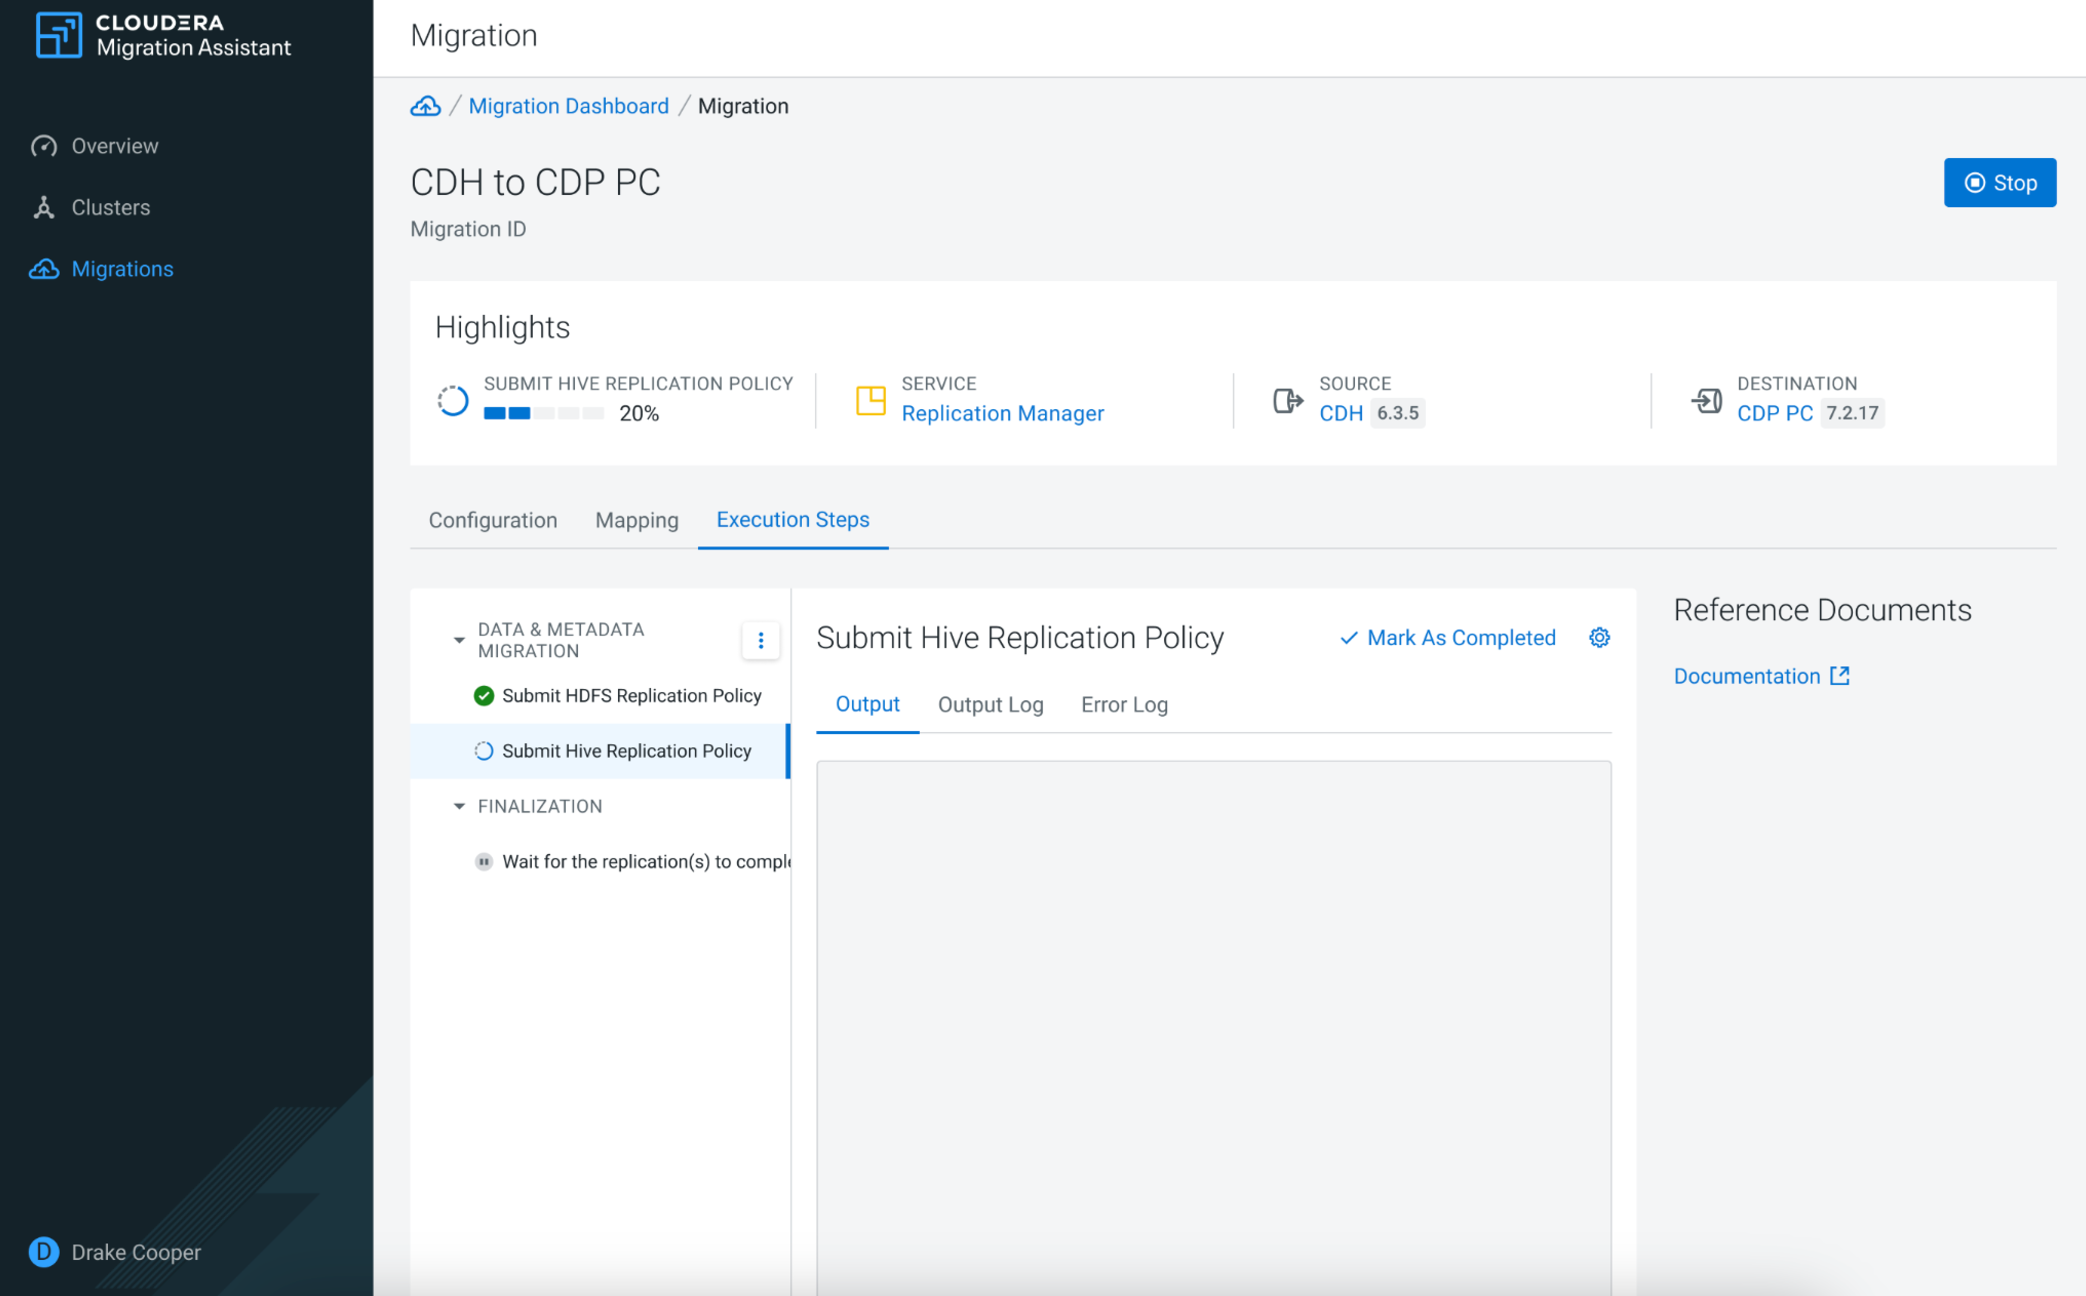Select Migrations in the sidebar

pos(122,269)
